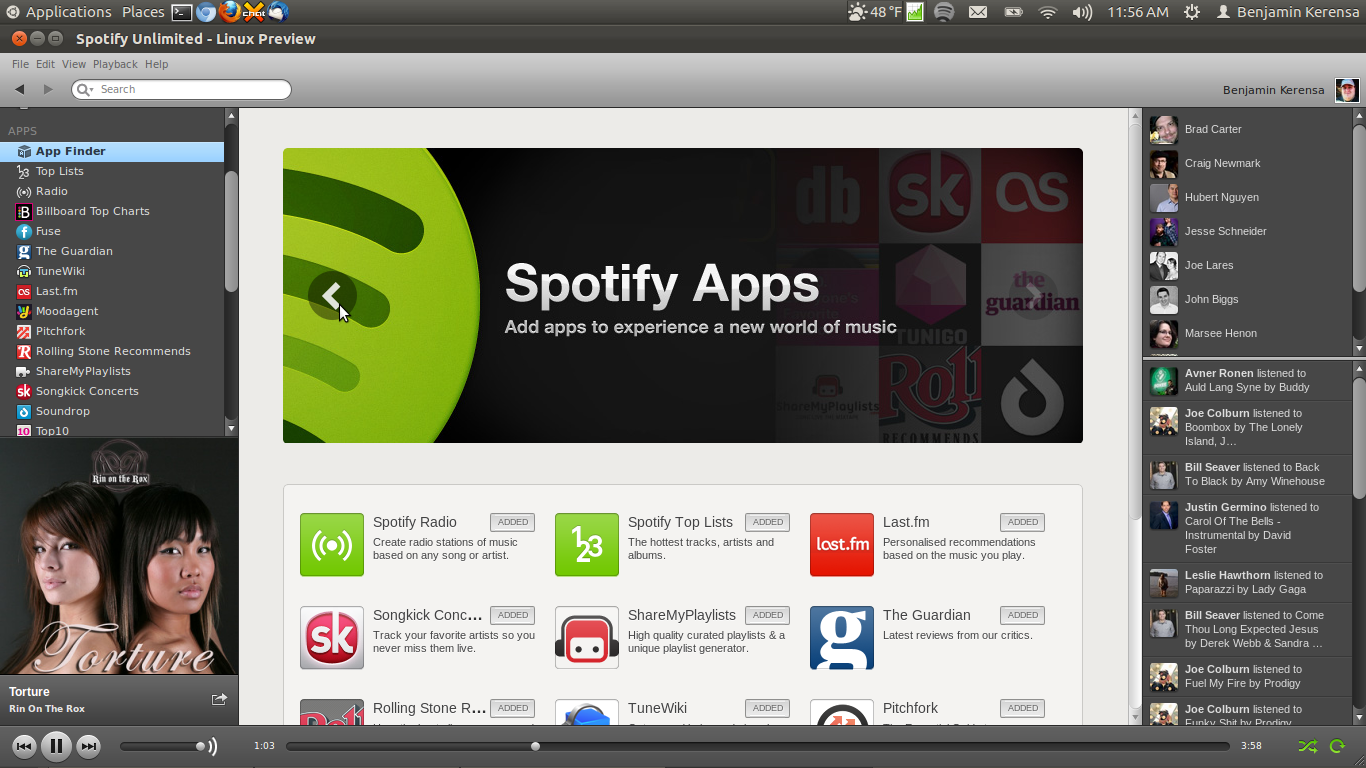Click the Songkick app tile icon
This screenshot has width=1366, height=768.
[x=332, y=638]
